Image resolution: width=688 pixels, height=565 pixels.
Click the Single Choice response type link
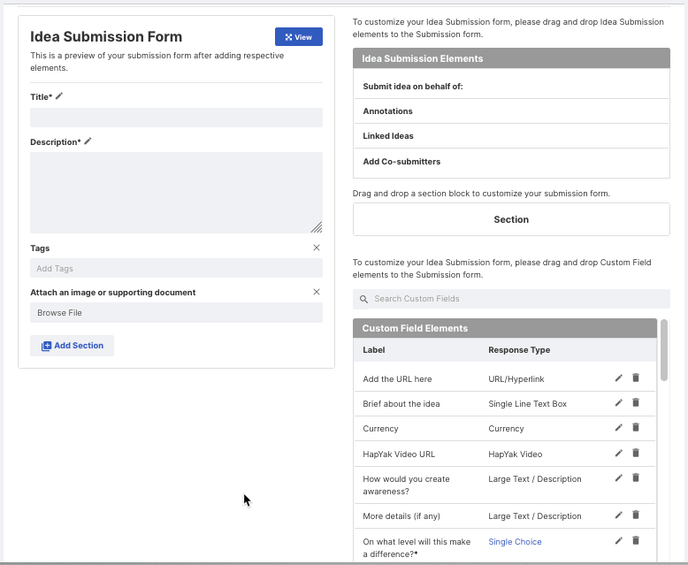(515, 542)
